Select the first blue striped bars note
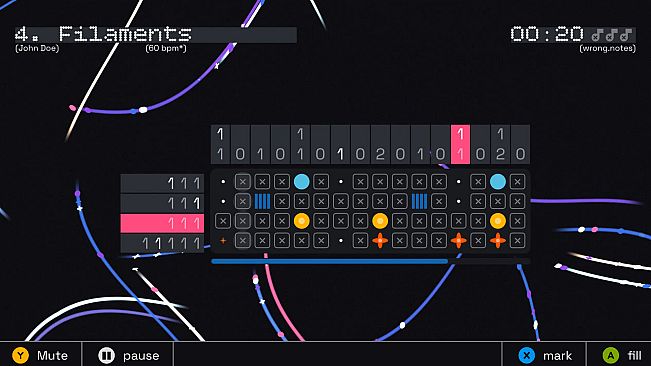This screenshot has height=366, width=651. (262, 201)
